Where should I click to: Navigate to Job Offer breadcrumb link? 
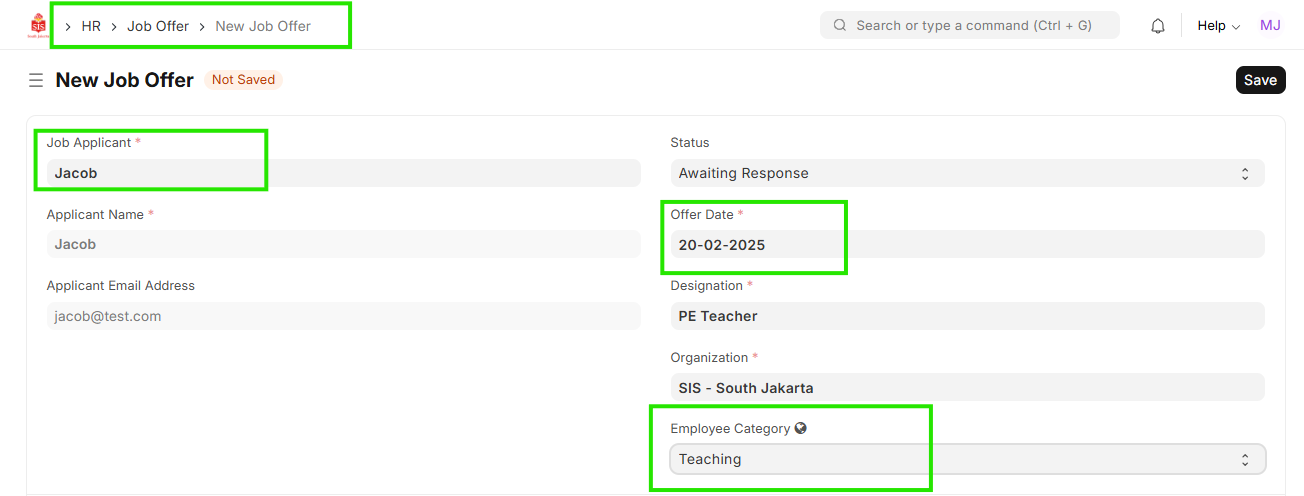point(158,26)
